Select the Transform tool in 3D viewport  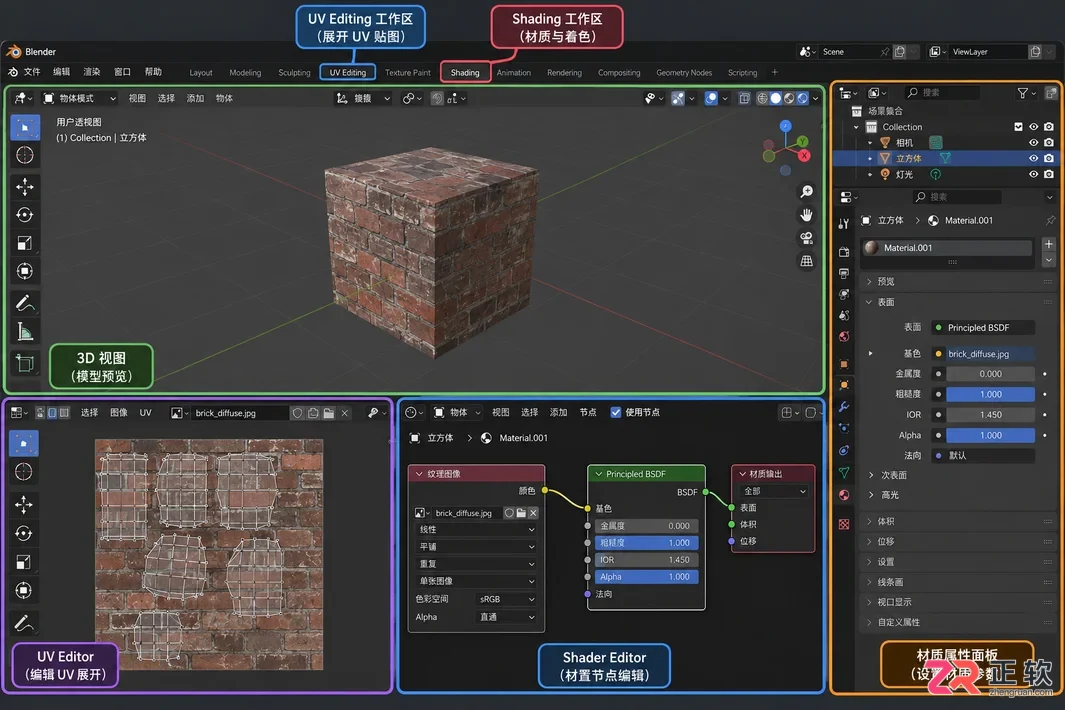pos(24,271)
